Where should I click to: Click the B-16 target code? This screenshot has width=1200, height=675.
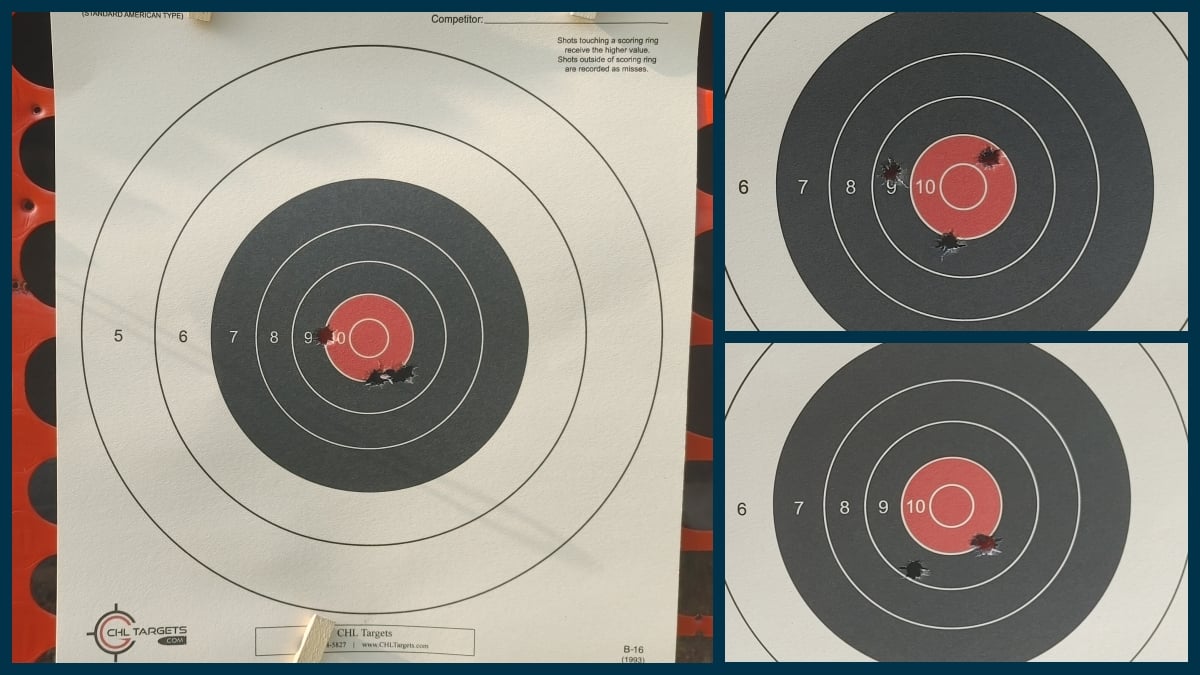coord(632,648)
